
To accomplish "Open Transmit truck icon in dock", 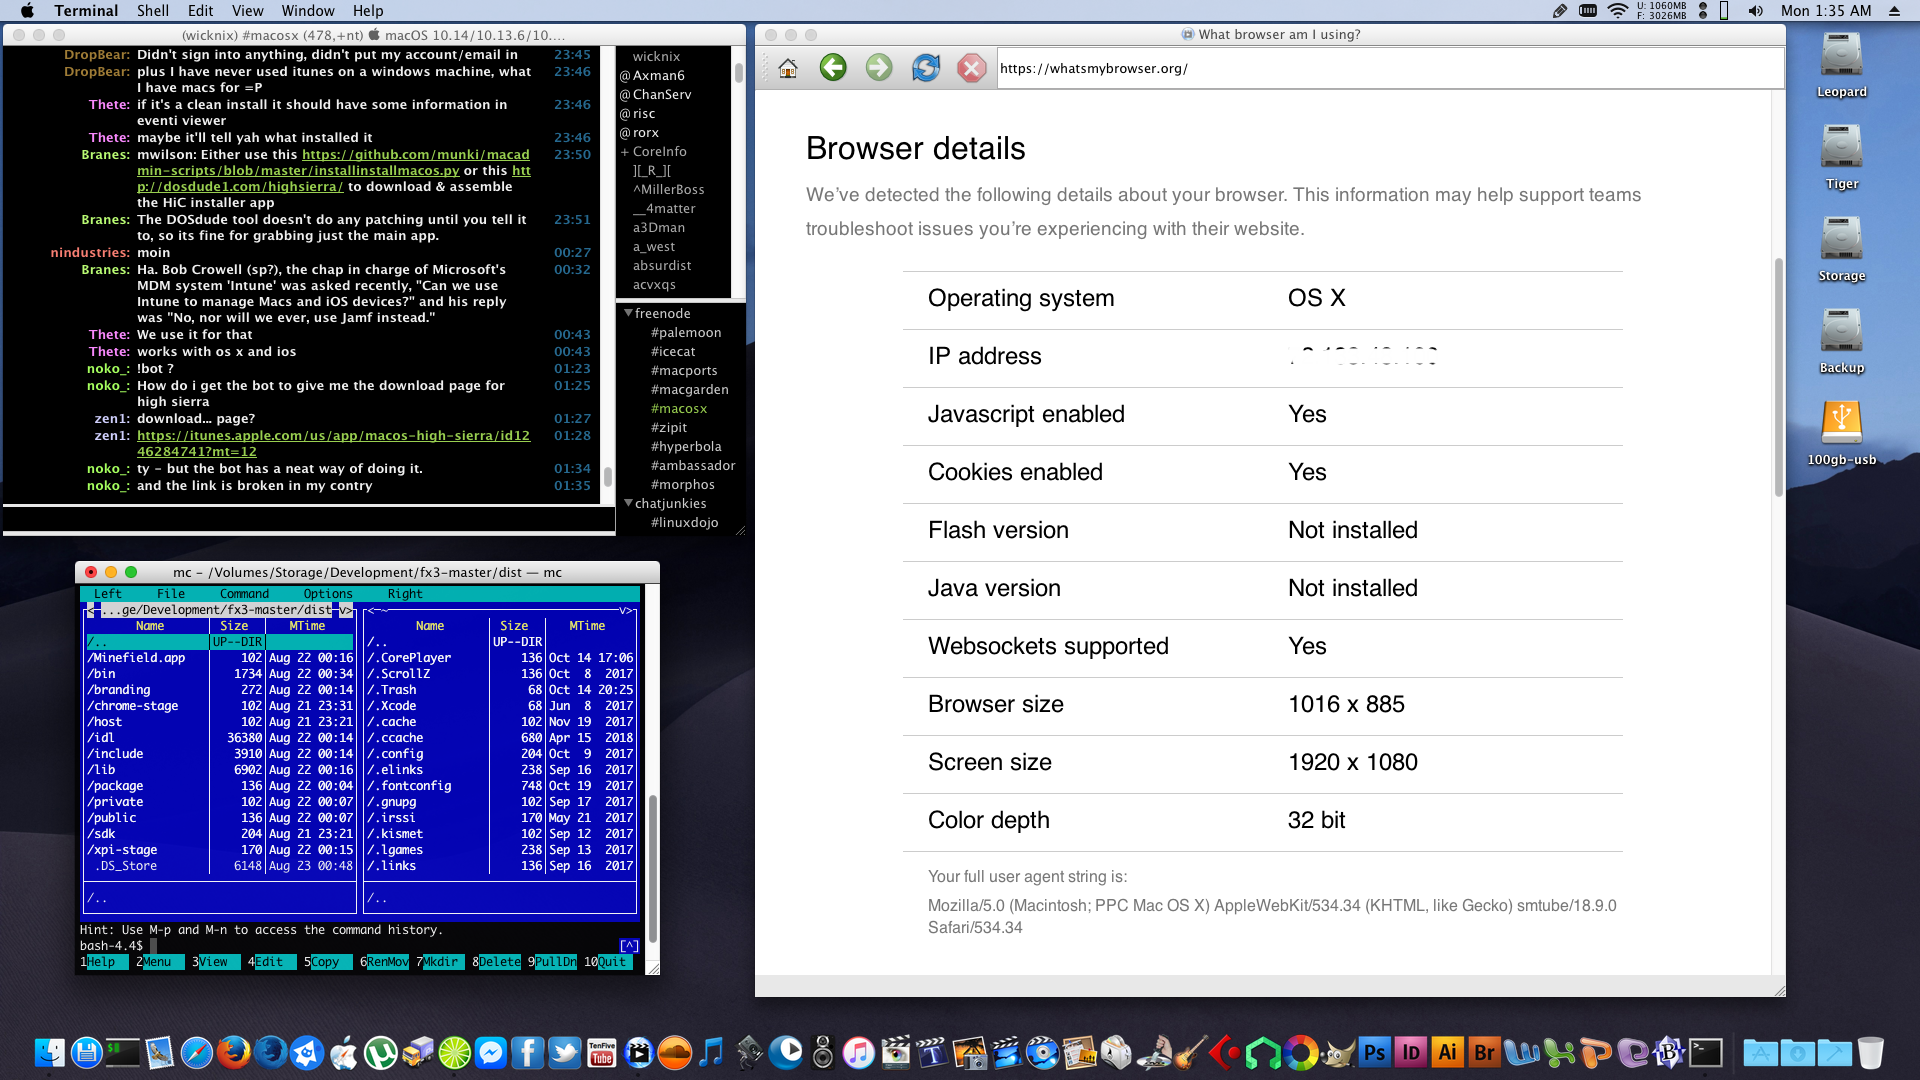I will [x=418, y=1052].
